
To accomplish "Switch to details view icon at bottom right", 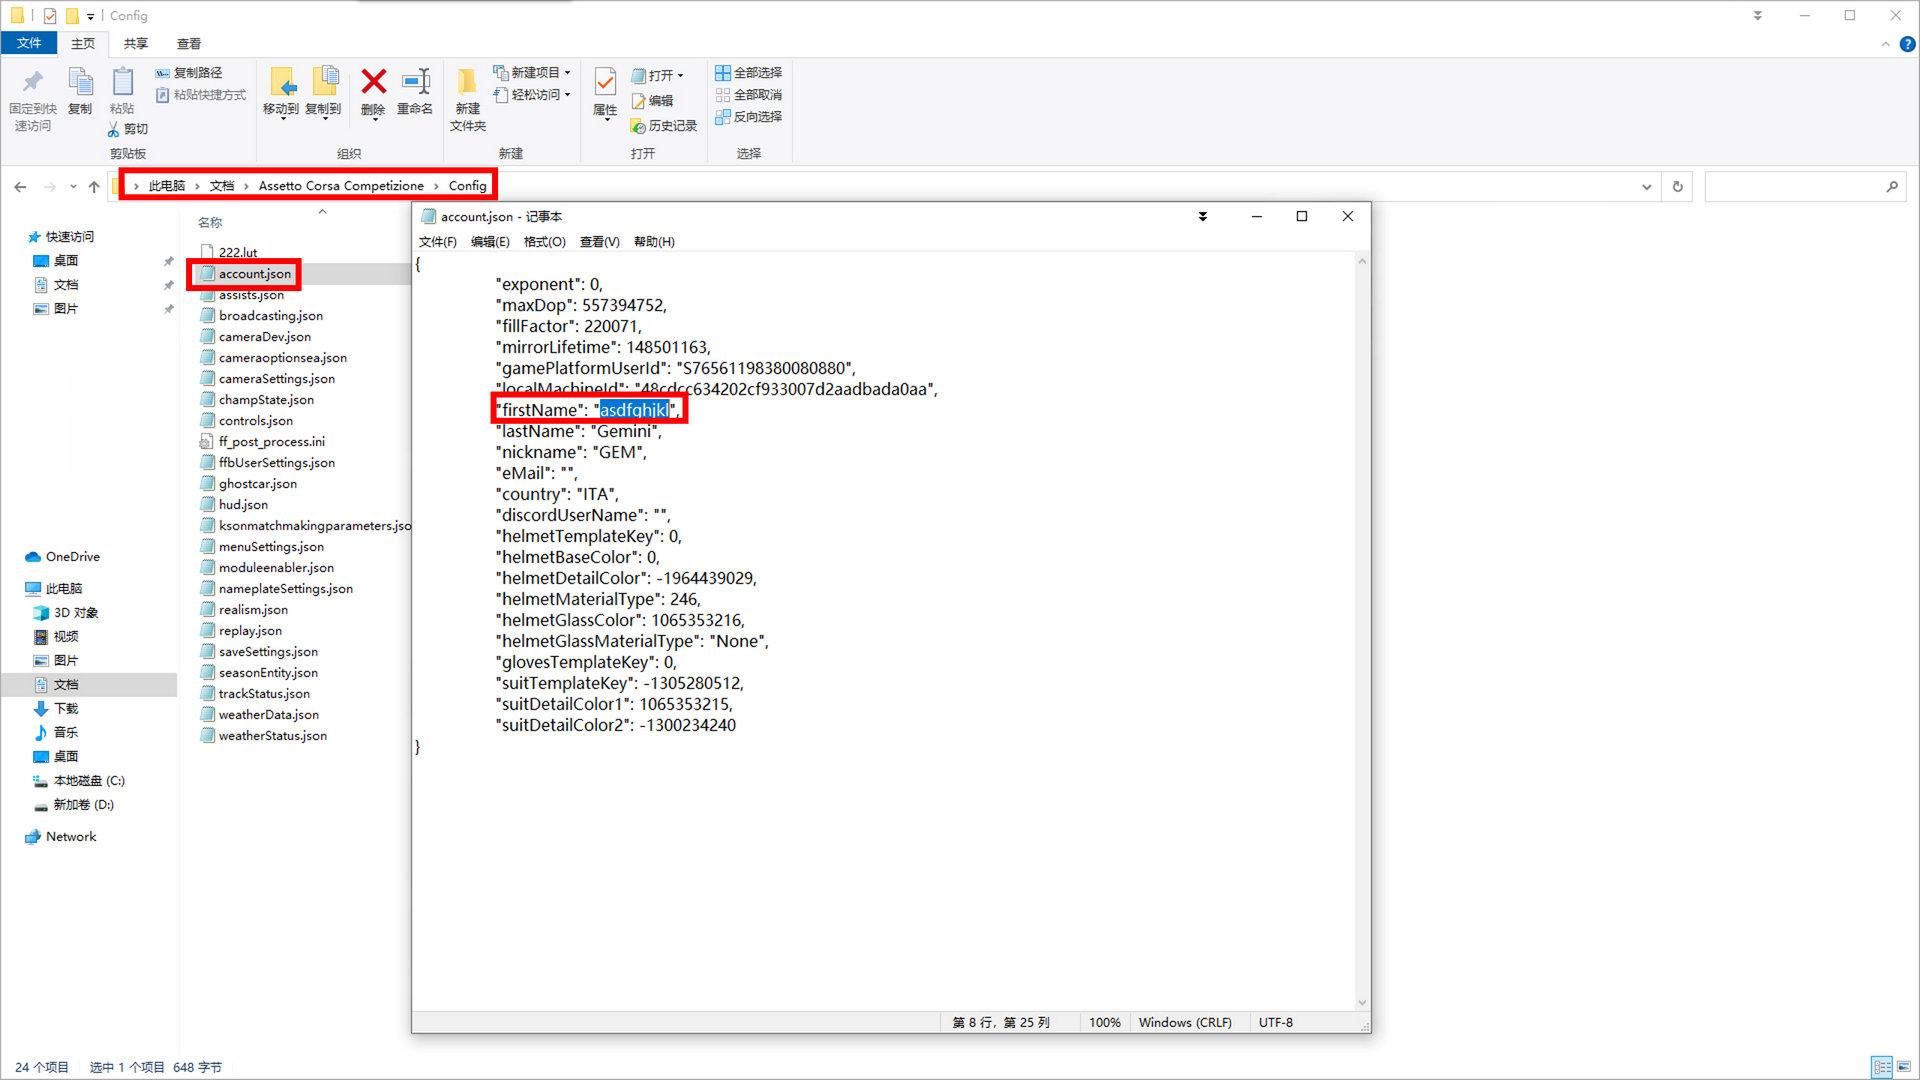I will pos(1882,1067).
